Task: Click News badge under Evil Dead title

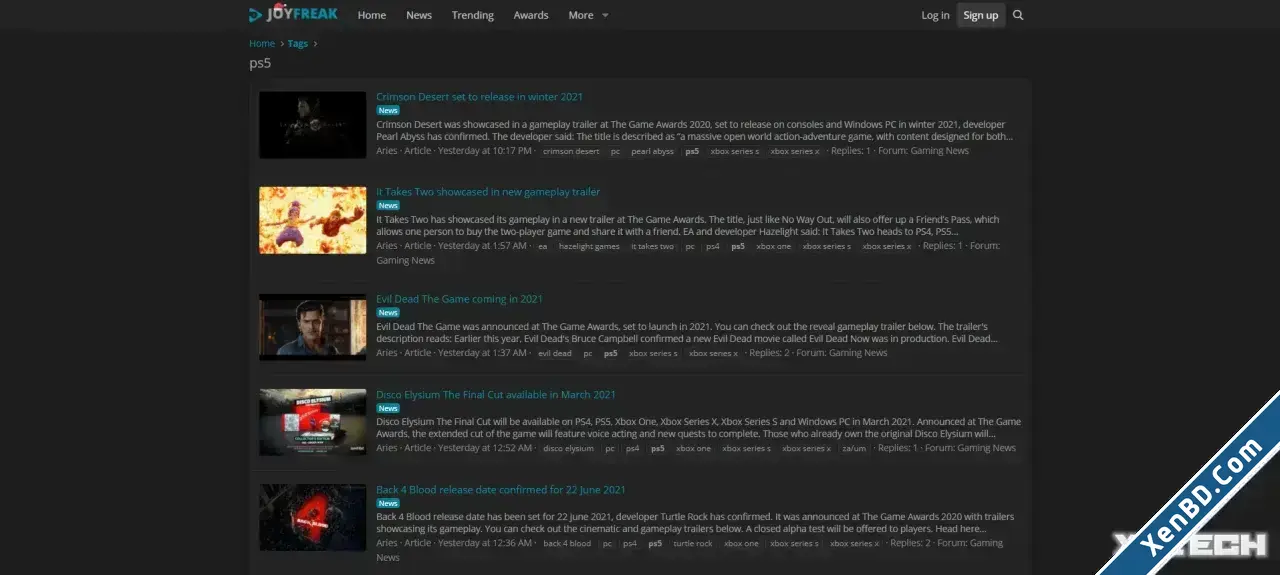Action: click(388, 313)
